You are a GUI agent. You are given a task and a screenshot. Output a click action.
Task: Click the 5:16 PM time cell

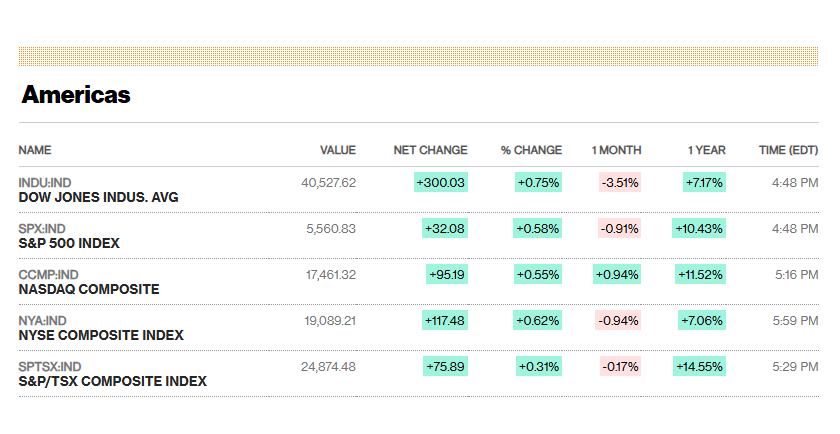pos(797,275)
